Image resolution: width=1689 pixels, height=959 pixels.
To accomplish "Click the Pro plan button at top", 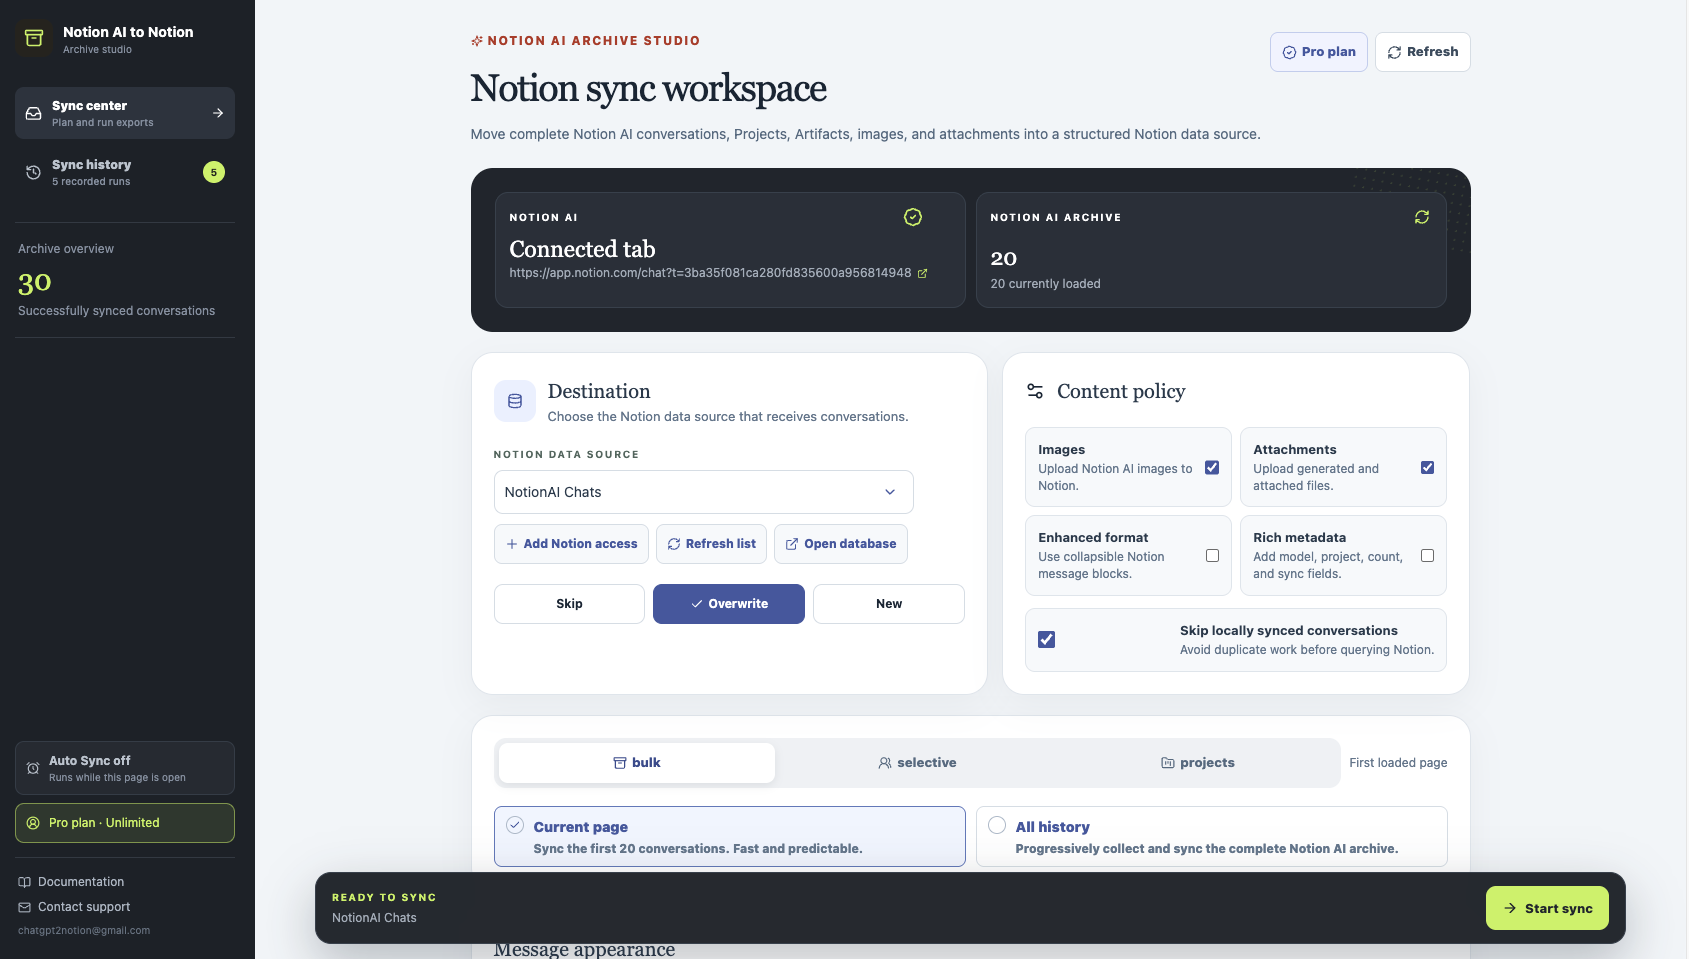I will tap(1319, 52).
